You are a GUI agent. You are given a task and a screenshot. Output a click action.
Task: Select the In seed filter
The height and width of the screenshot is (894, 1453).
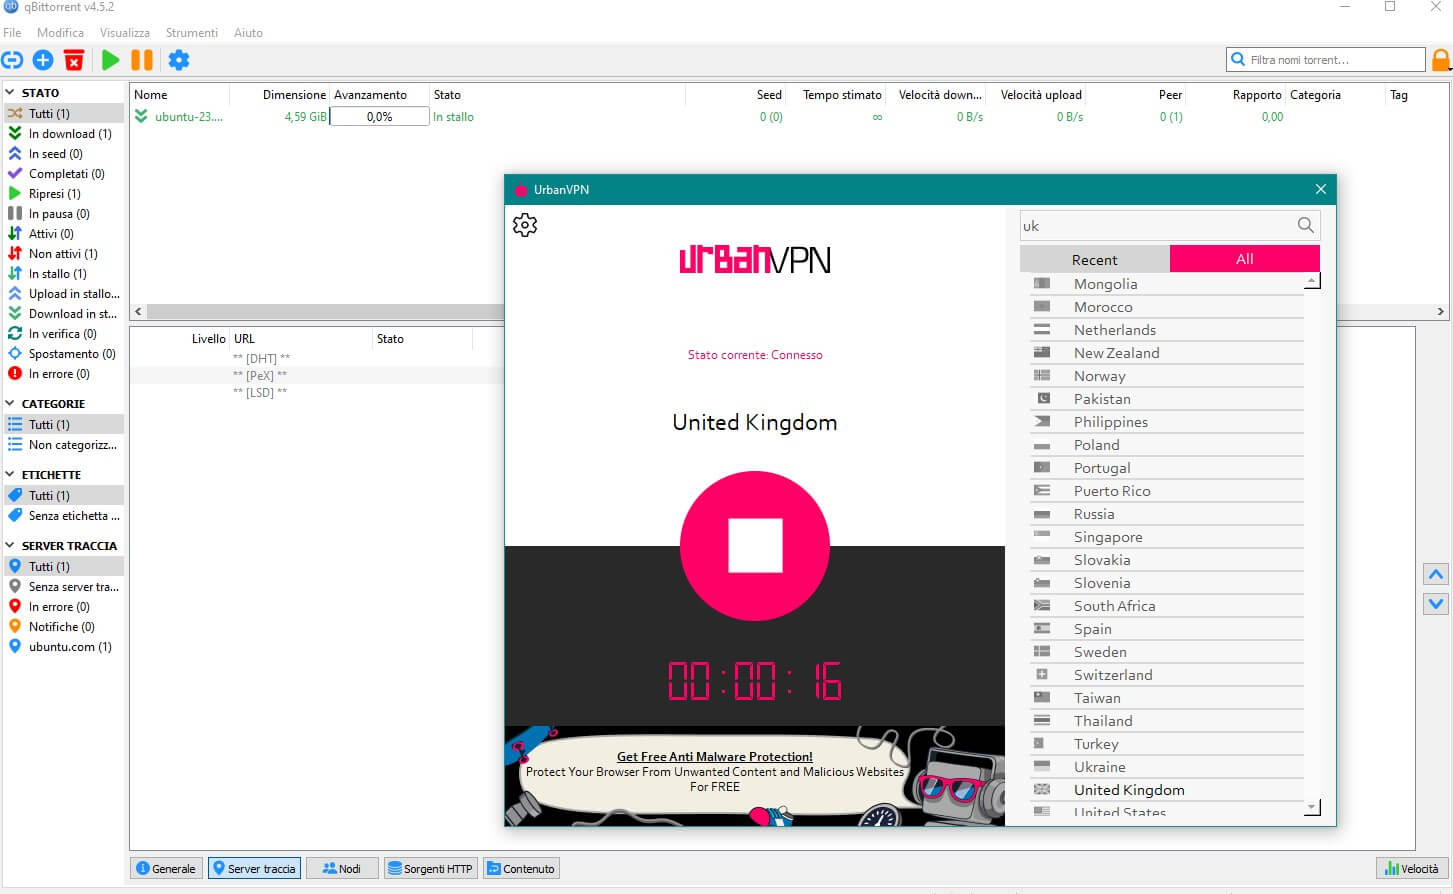pos(64,154)
